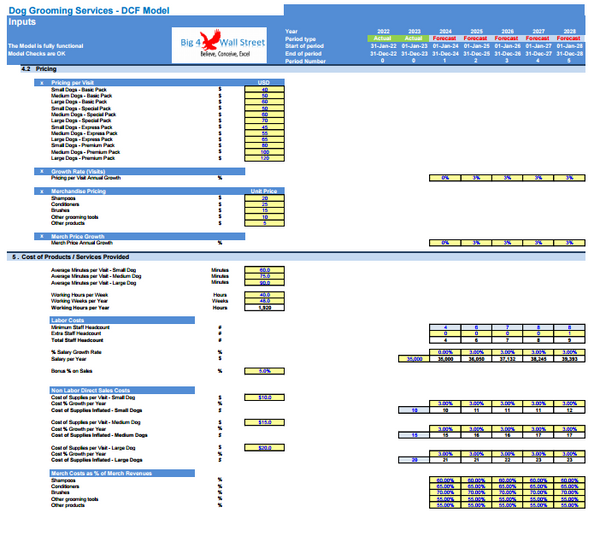This screenshot has height=542, width=600.
Task: Select the 2028 Forecast period type cell
Action: [x=568, y=39]
